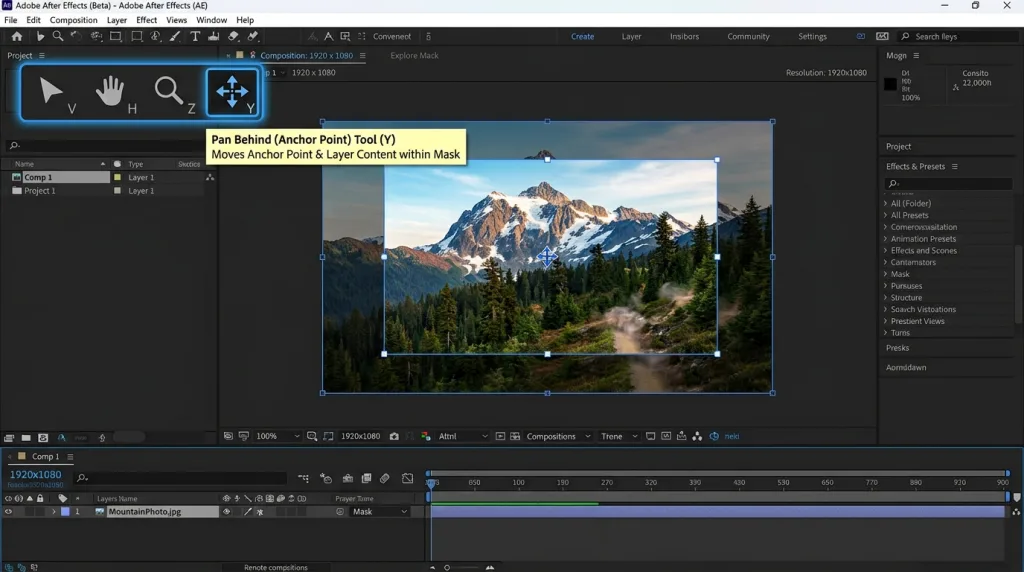This screenshot has width=1024, height=572.
Task: Expand the MountainPhoto.jpg layer properties arrow
Action: [54, 512]
